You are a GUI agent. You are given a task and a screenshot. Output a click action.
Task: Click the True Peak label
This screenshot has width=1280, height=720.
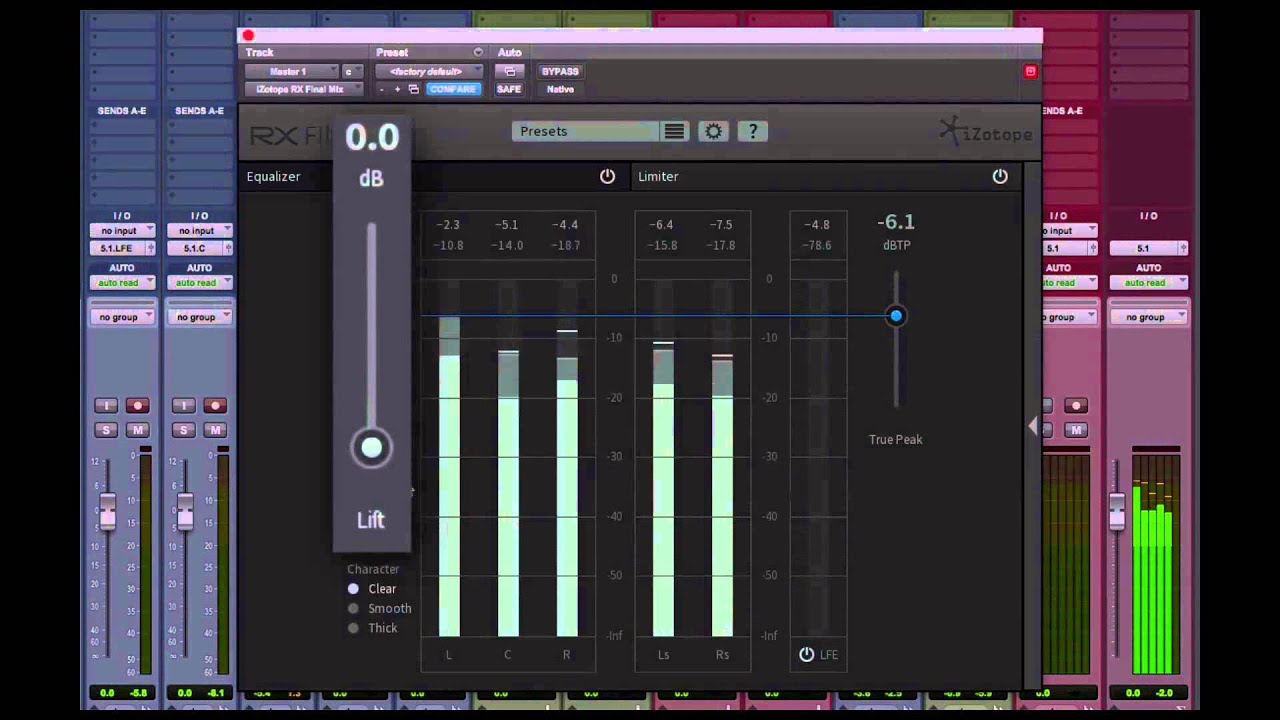[x=896, y=439]
